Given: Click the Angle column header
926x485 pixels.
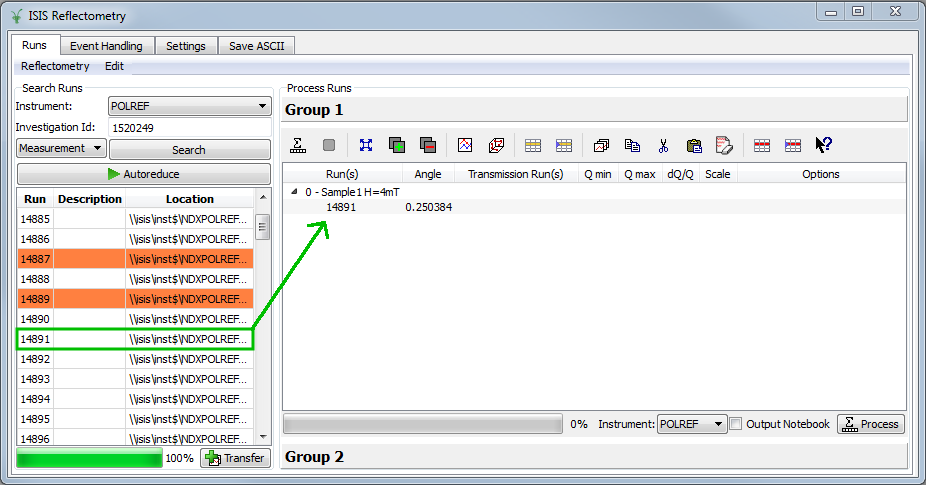Looking at the screenshot, I should coord(428,174).
